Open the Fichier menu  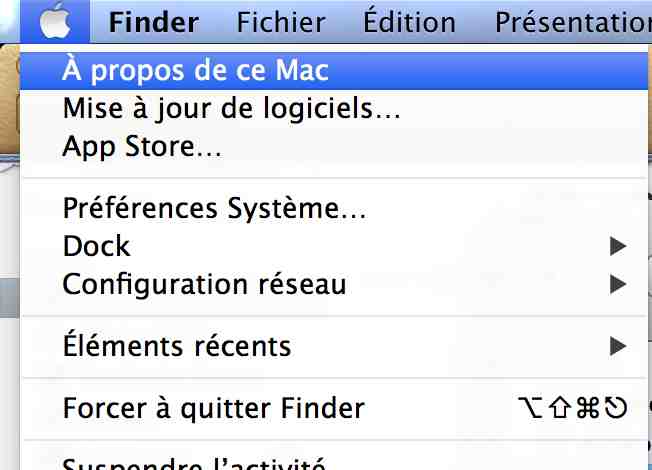click(281, 21)
